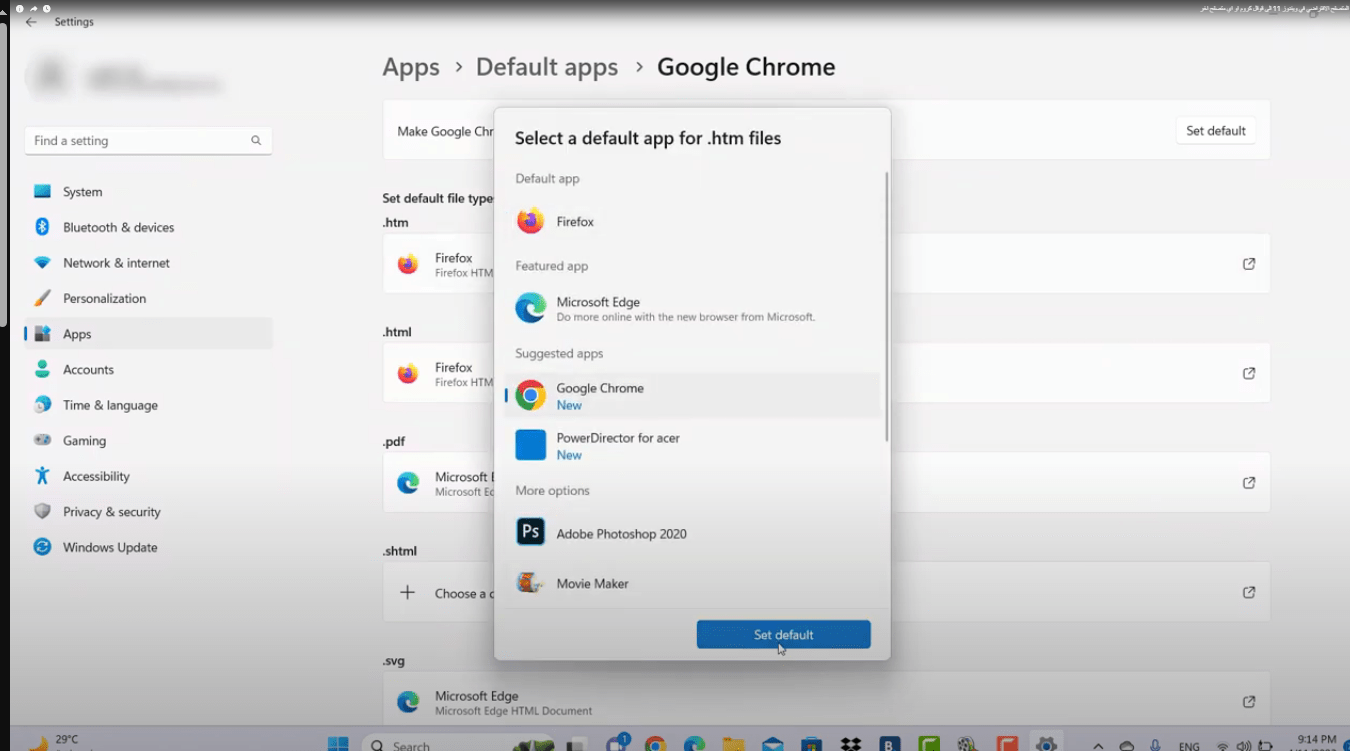1350x751 pixels.
Task: Choose Movie Maker from More options
Action: click(x=692, y=583)
